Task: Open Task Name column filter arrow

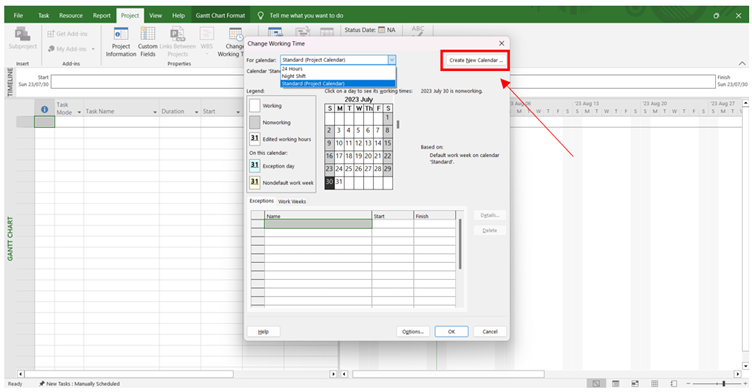Action: point(155,112)
